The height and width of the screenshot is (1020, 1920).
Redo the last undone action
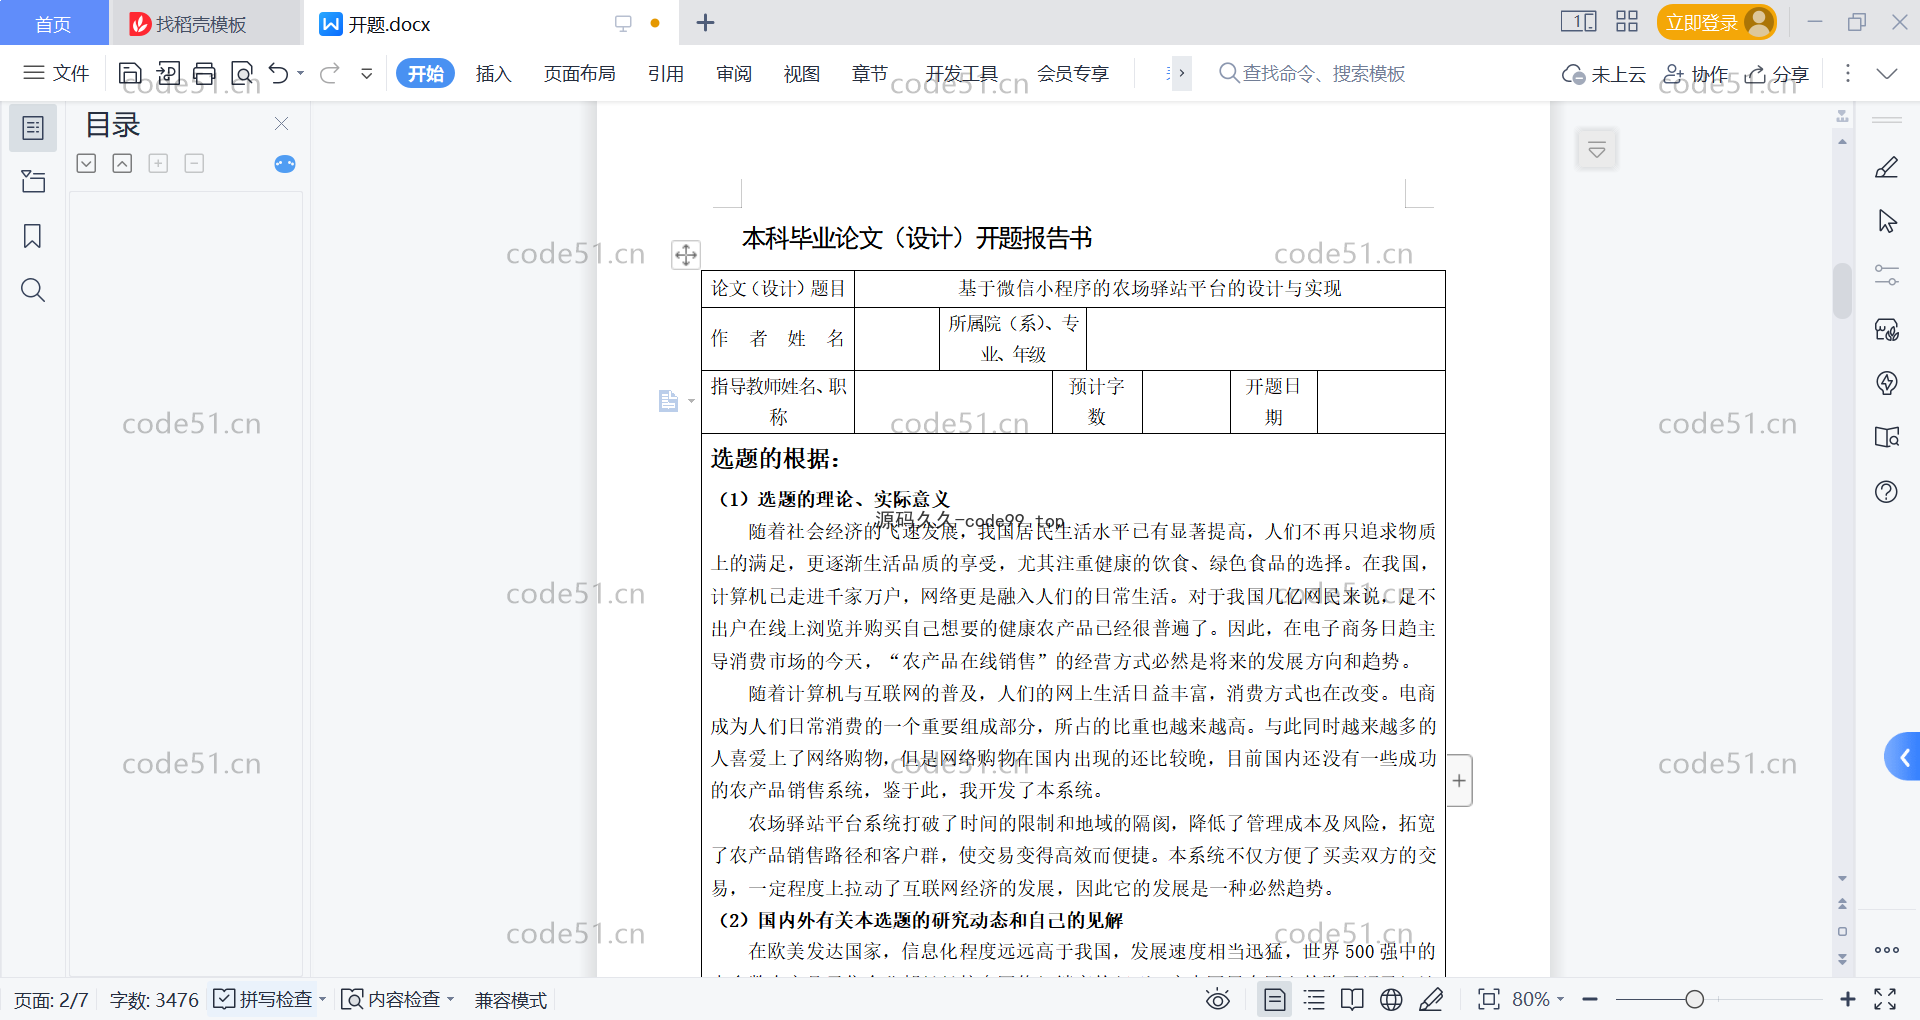pyautogui.click(x=330, y=73)
